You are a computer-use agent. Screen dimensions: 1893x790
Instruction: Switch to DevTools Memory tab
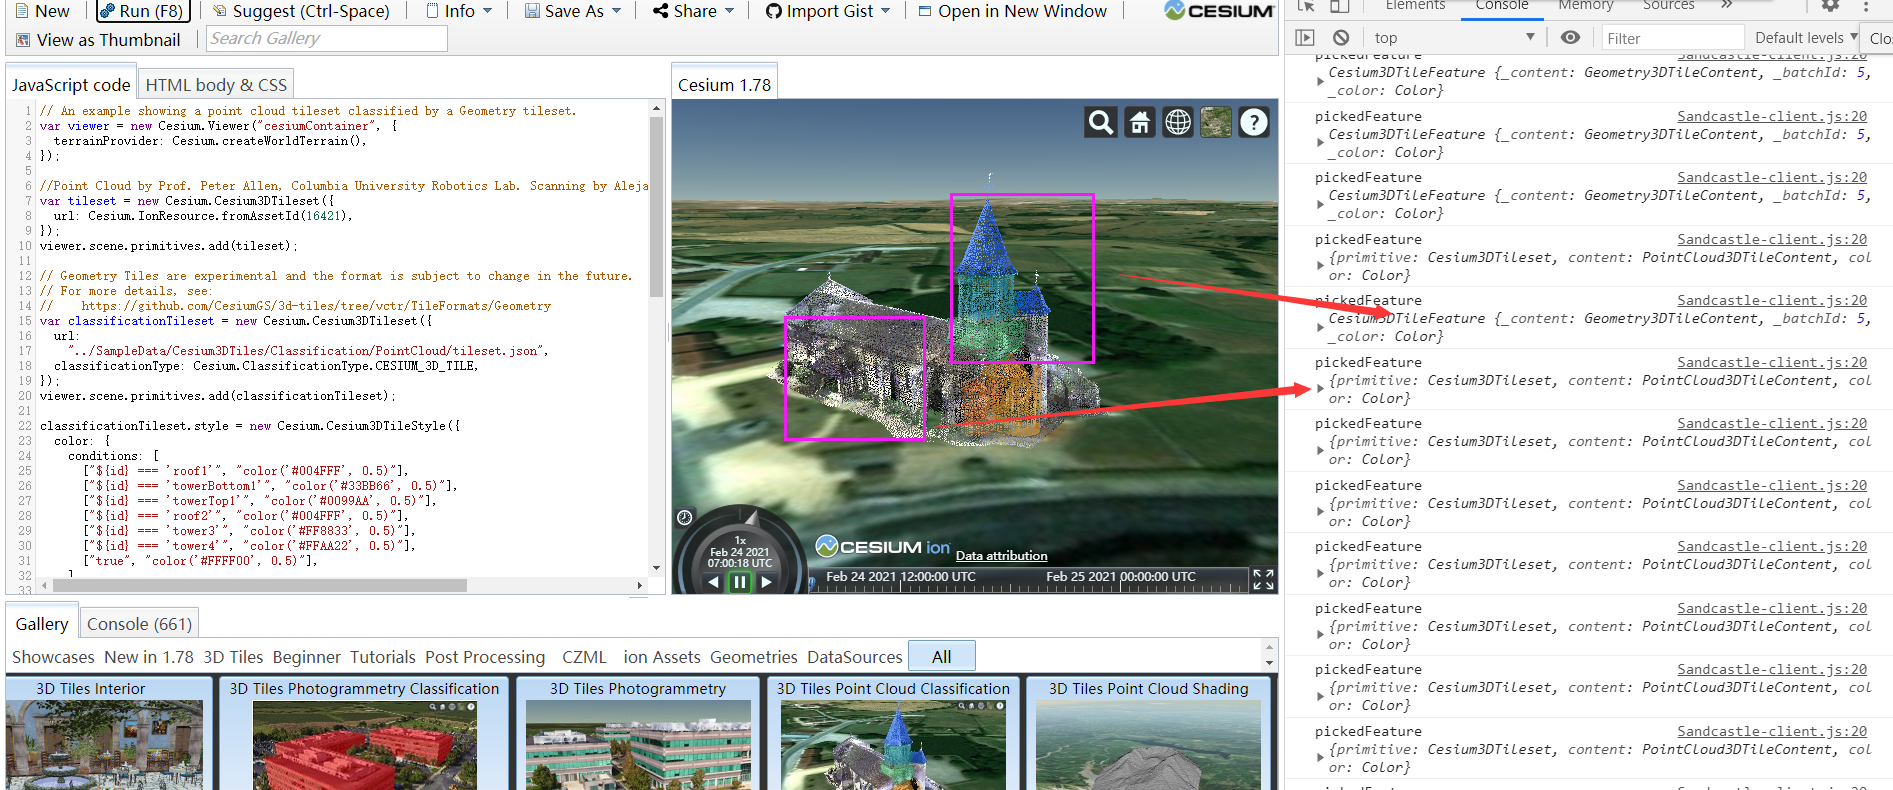(1585, 5)
